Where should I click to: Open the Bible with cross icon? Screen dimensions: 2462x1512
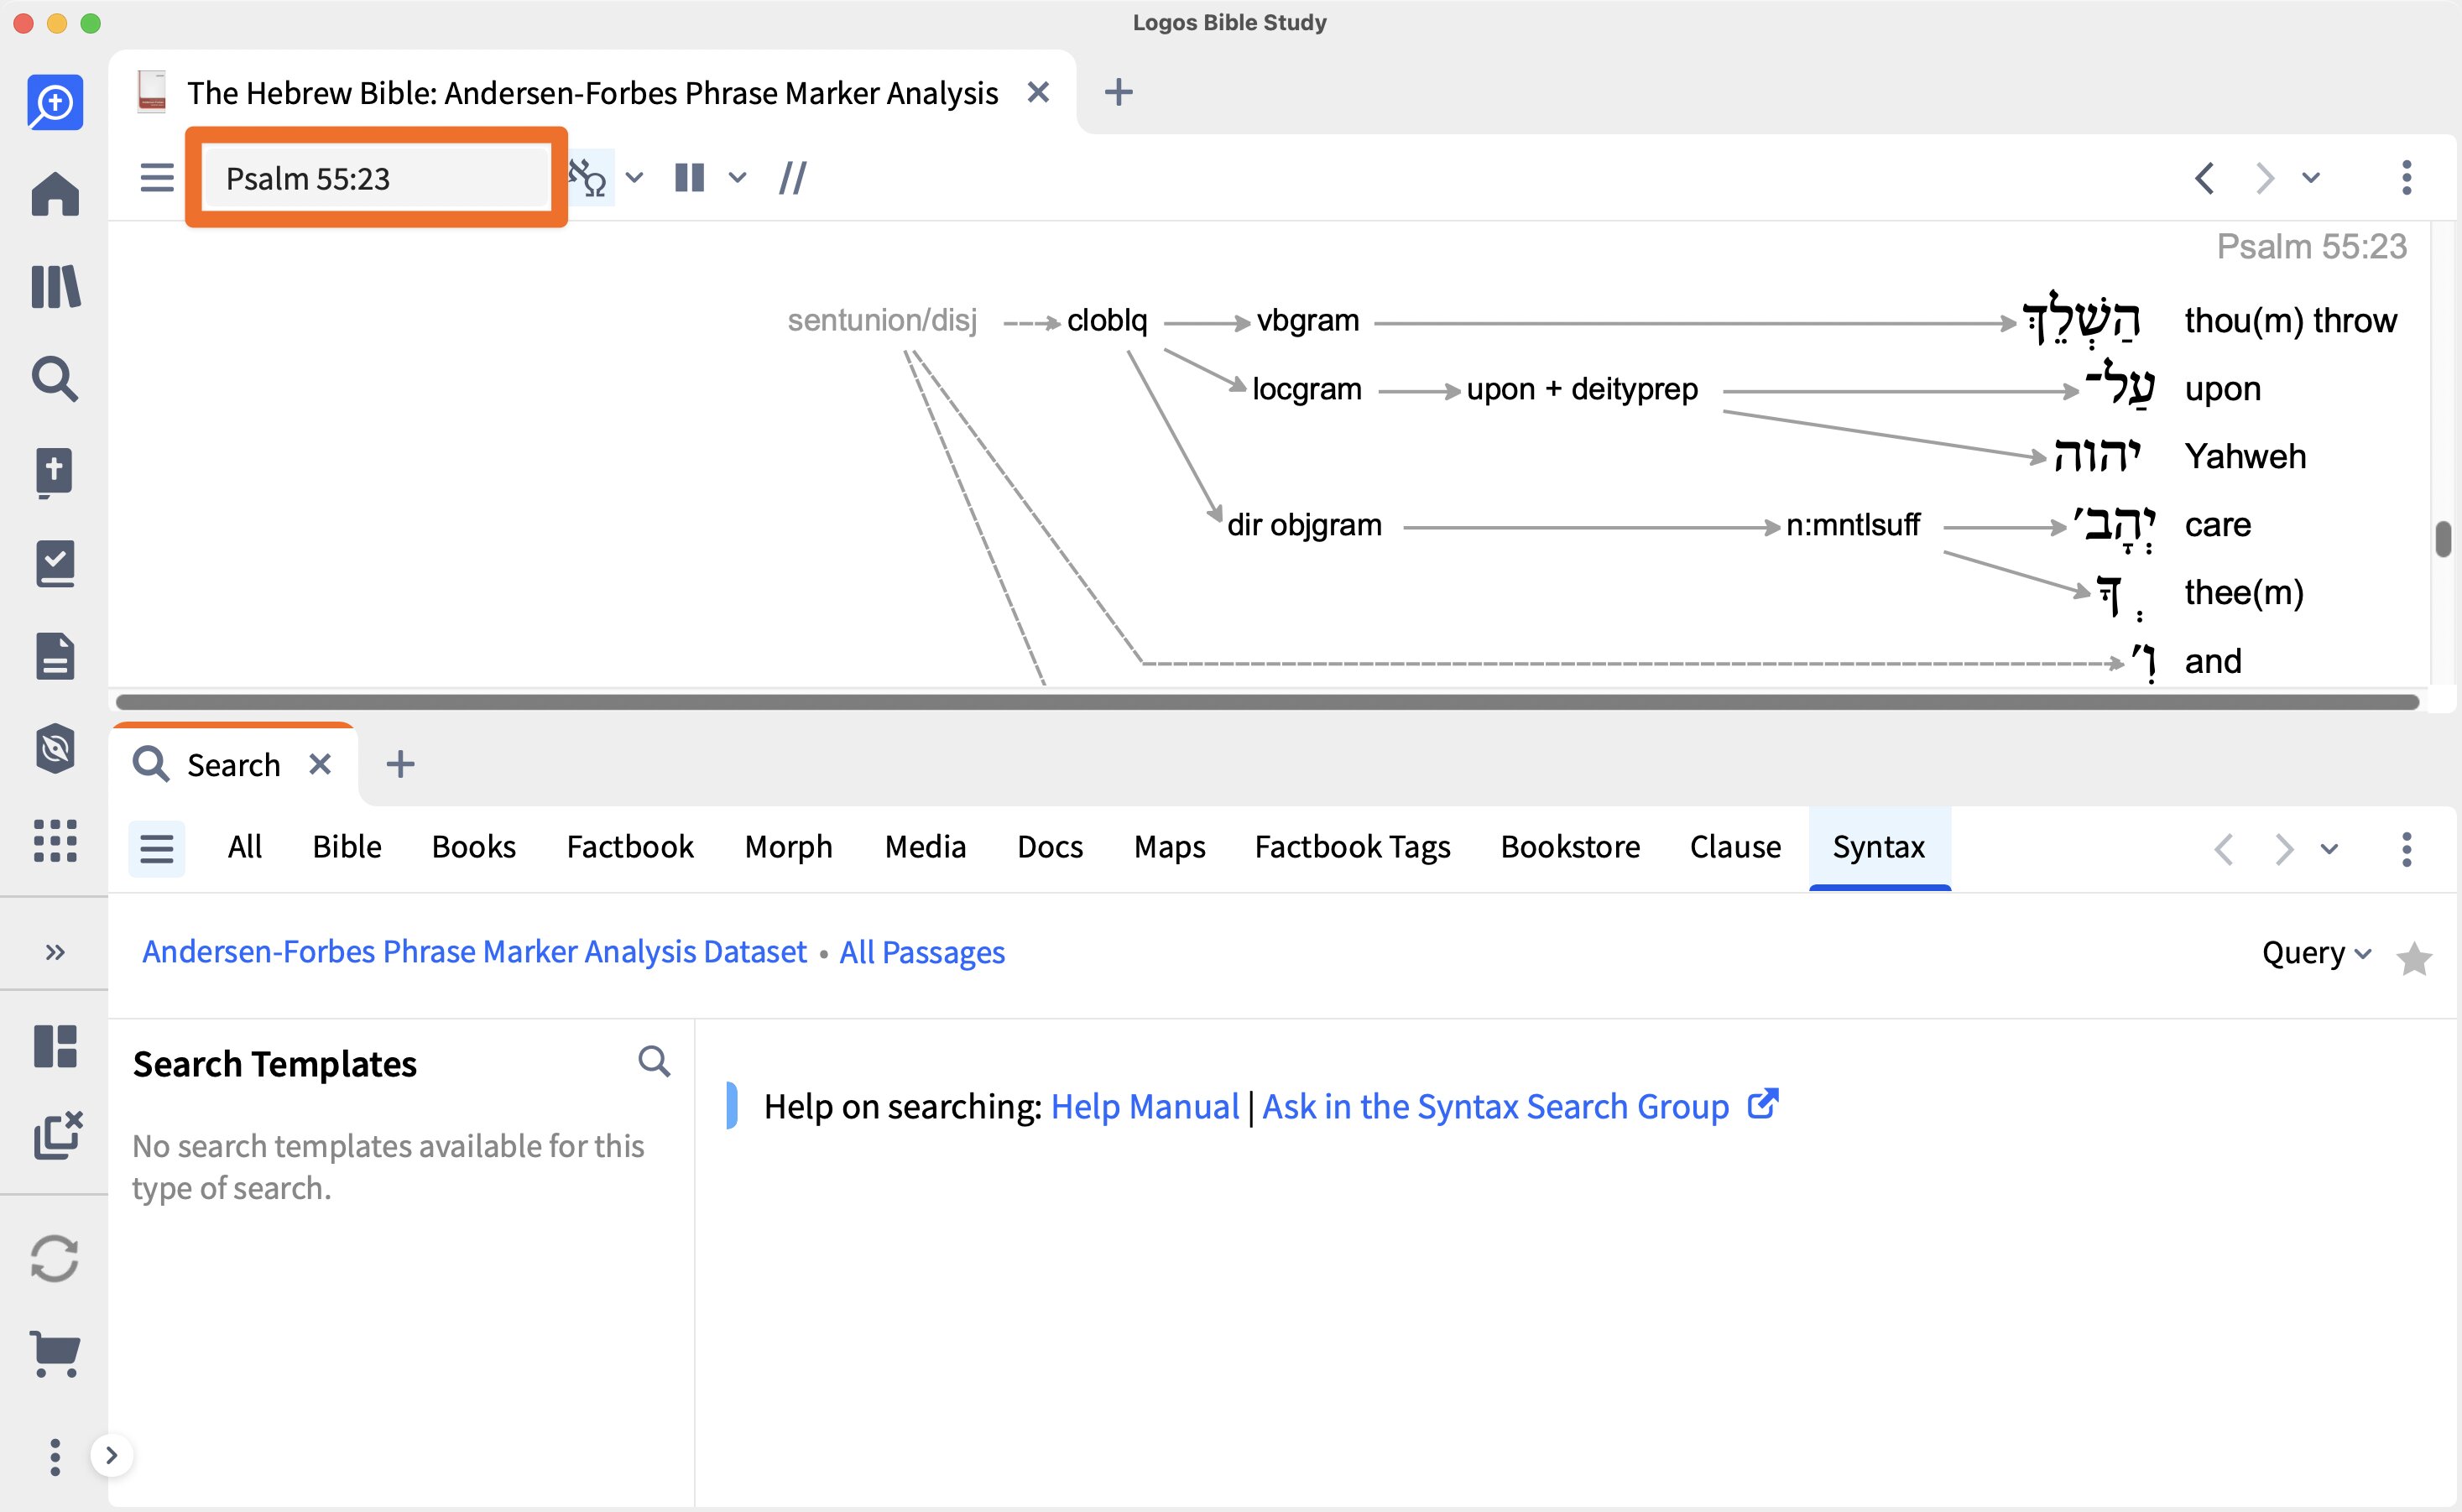tap(55, 472)
